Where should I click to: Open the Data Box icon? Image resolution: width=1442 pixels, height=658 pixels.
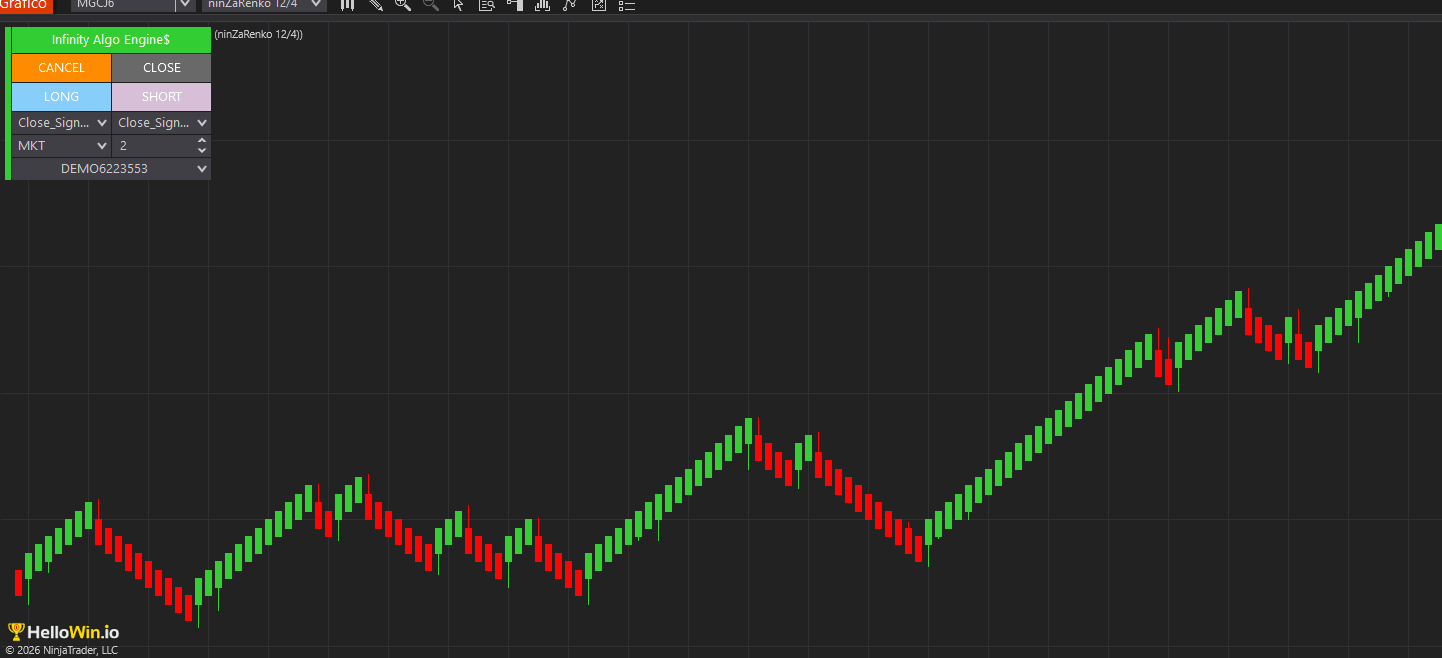click(487, 5)
